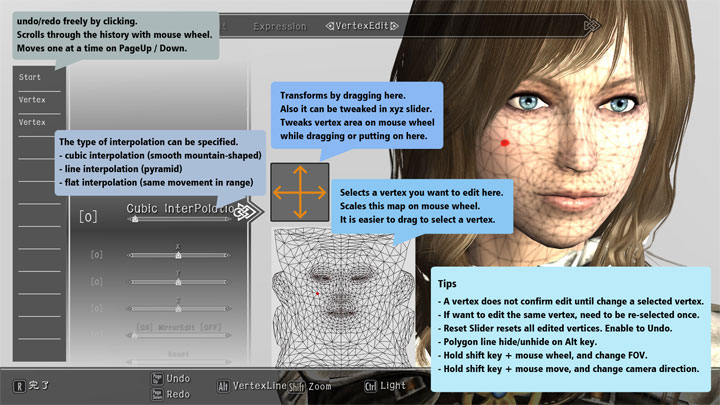Click right arrow of Cubic Interpolation slider
Image resolution: width=720 pixels, height=405 pixels.
pos(228,219)
